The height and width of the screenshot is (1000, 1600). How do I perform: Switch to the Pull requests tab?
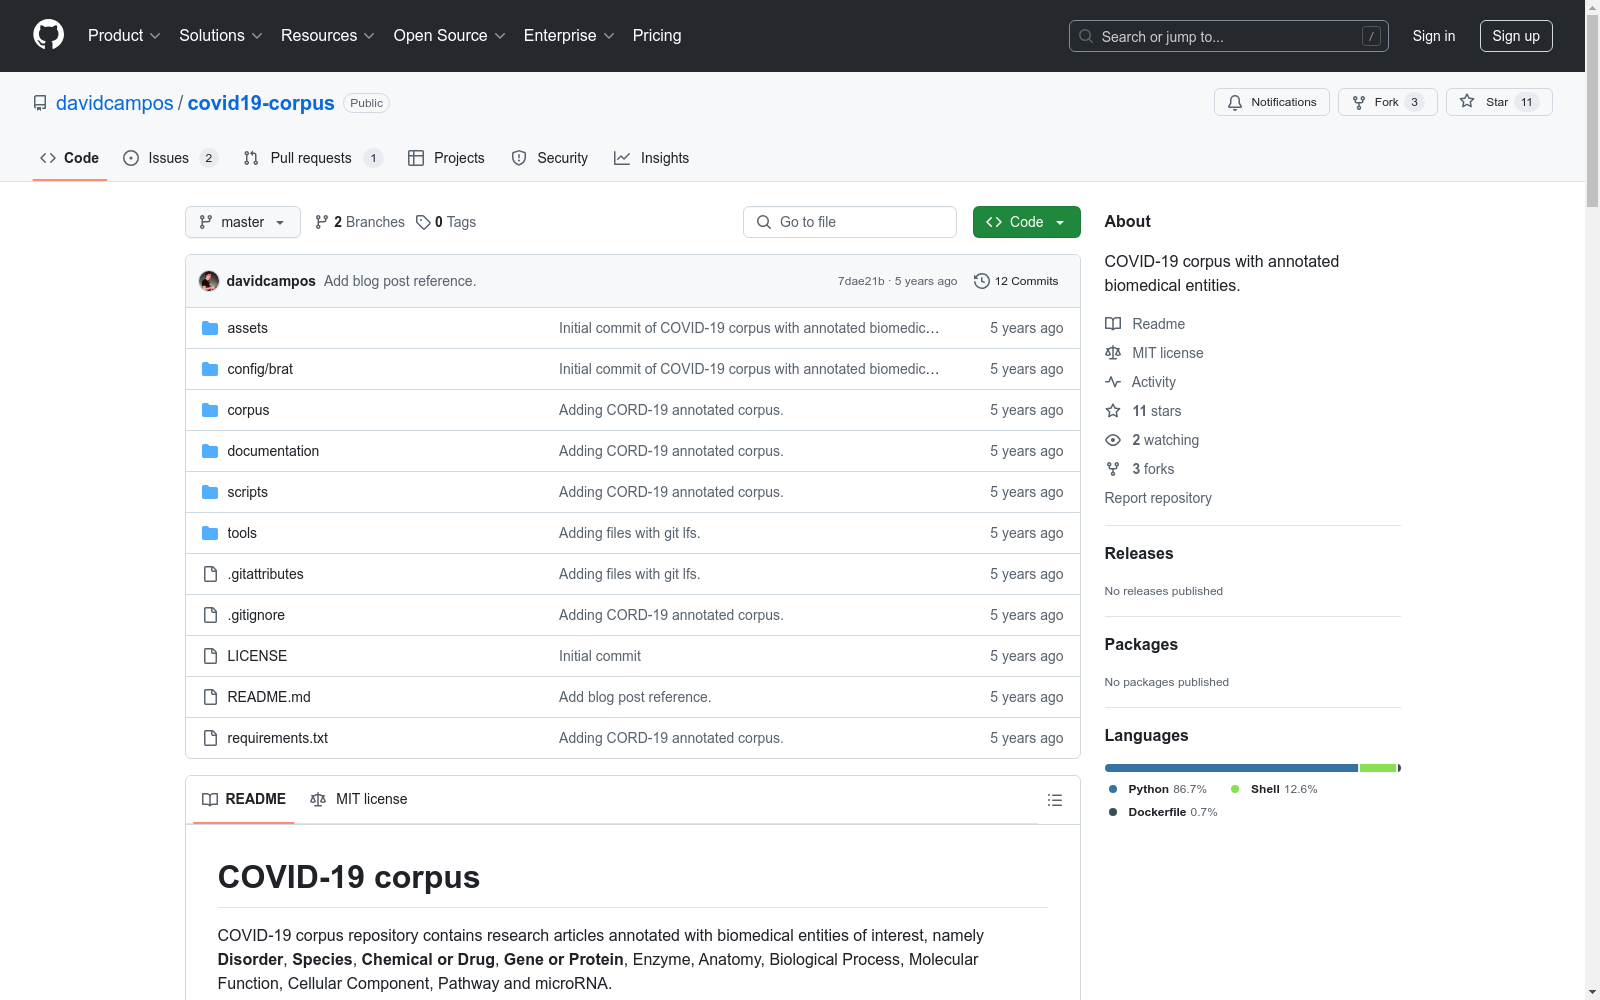pyautogui.click(x=313, y=158)
